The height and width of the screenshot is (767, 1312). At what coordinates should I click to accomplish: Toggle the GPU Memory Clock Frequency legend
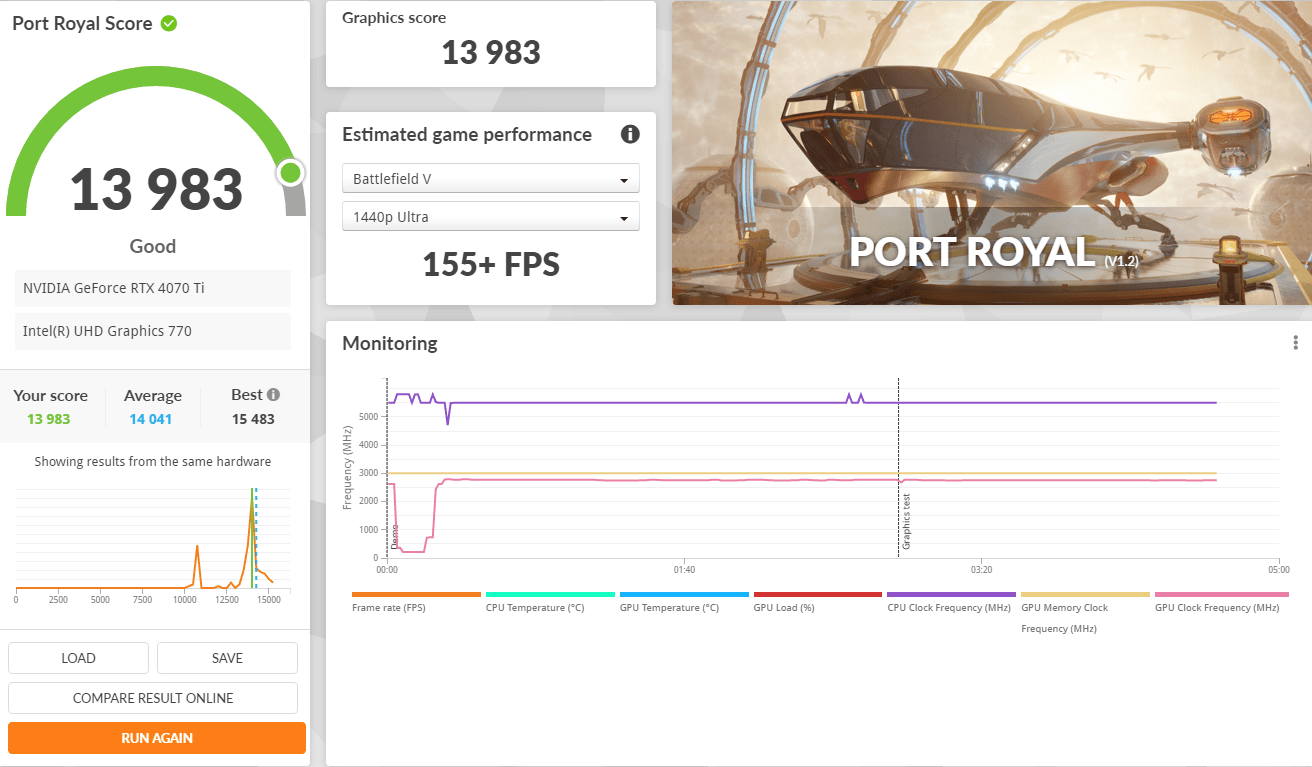pos(1085,611)
